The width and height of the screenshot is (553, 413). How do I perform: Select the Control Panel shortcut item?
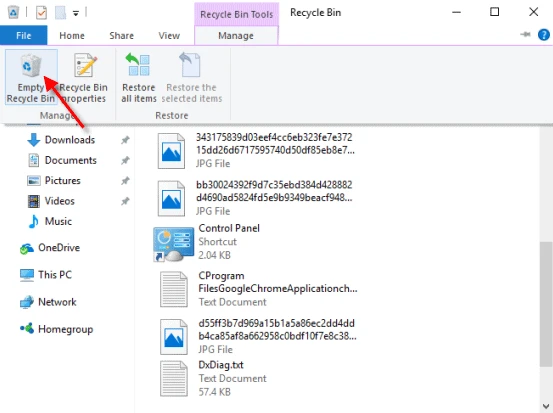[x=207, y=242]
